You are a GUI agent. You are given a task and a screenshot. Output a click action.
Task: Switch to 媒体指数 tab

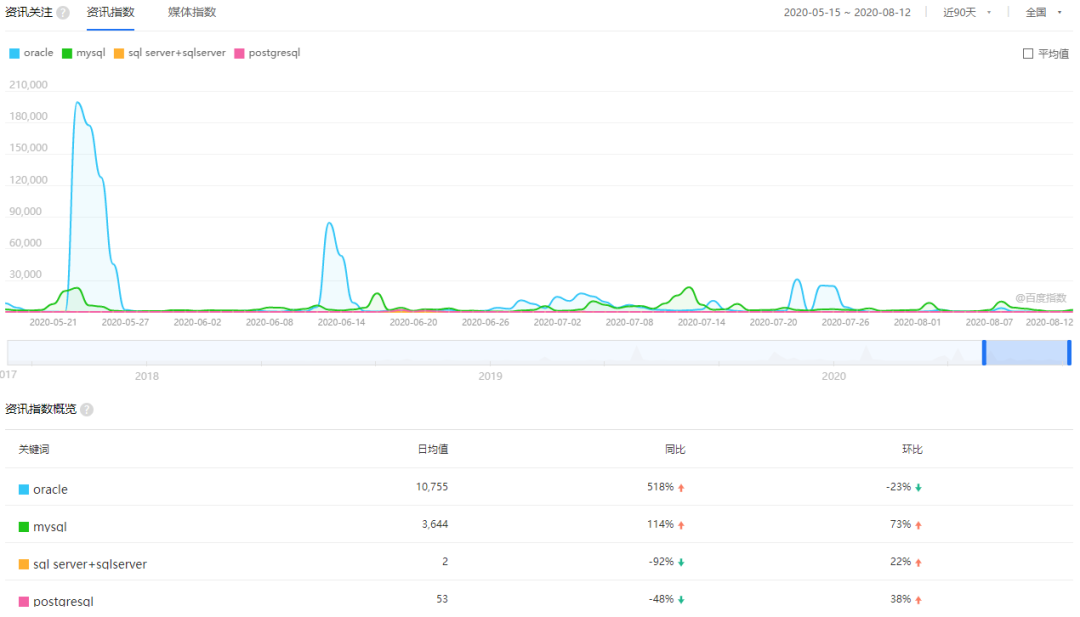[191, 12]
